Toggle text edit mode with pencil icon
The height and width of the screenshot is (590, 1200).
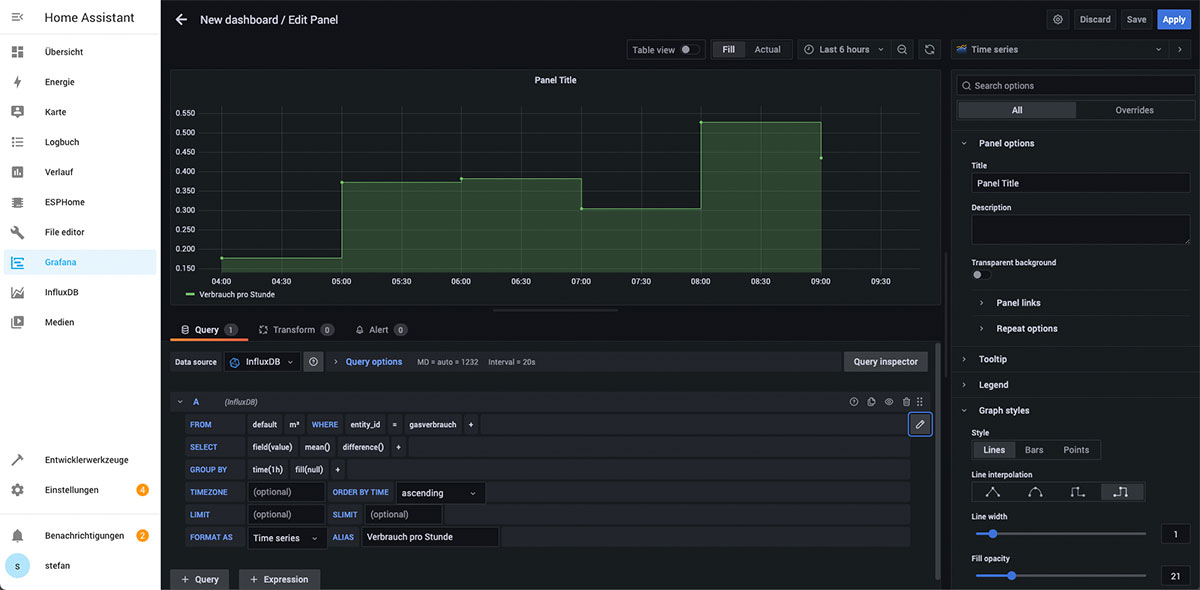920,425
